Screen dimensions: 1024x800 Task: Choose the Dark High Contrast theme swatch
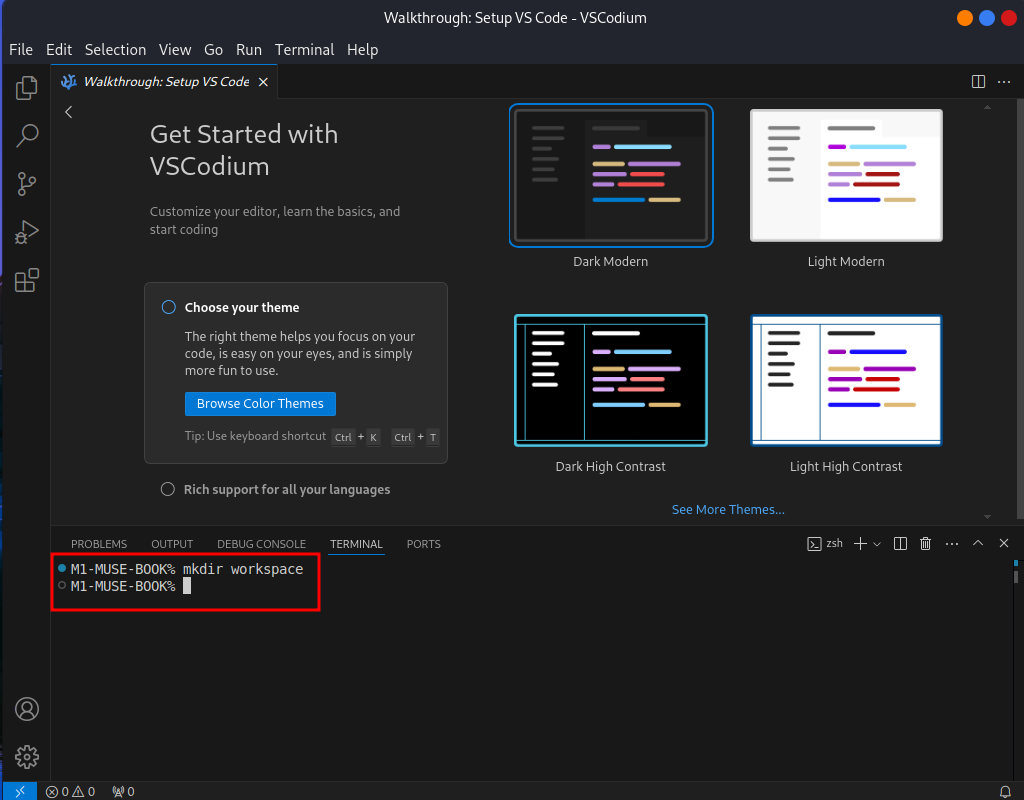coord(611,380)
